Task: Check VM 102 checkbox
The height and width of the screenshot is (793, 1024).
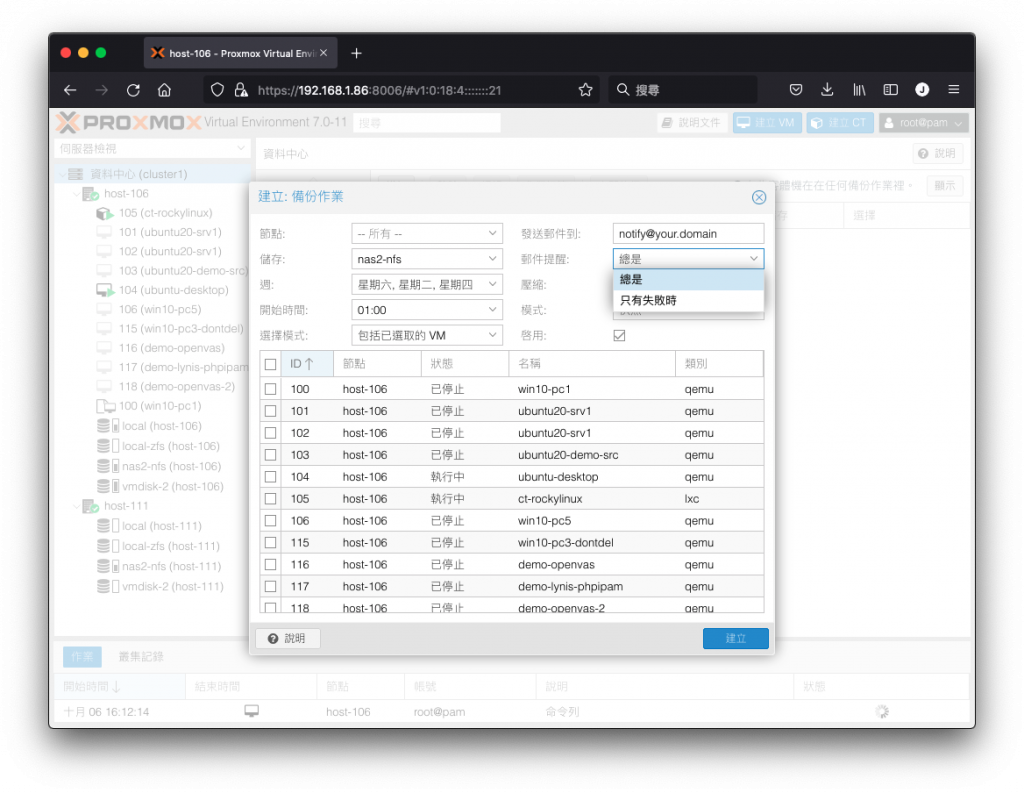Action: [270, 433]
